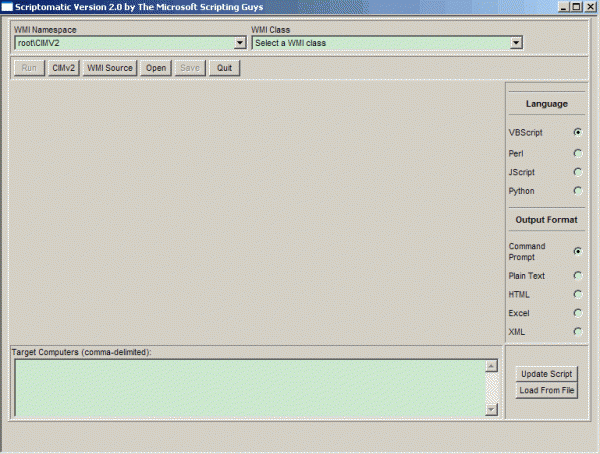Click the root\CIMV2 namespace combo box

(130, 43)
